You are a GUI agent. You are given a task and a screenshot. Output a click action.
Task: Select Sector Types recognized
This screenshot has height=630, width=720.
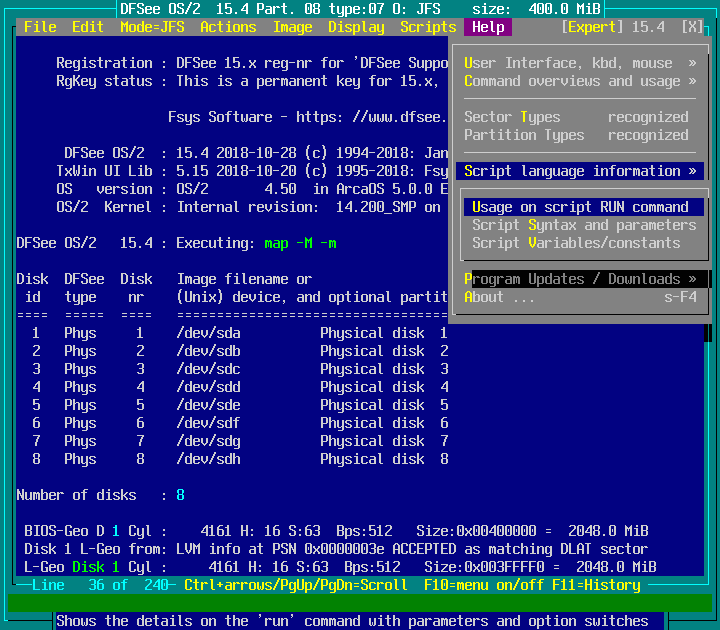point(580,117)
